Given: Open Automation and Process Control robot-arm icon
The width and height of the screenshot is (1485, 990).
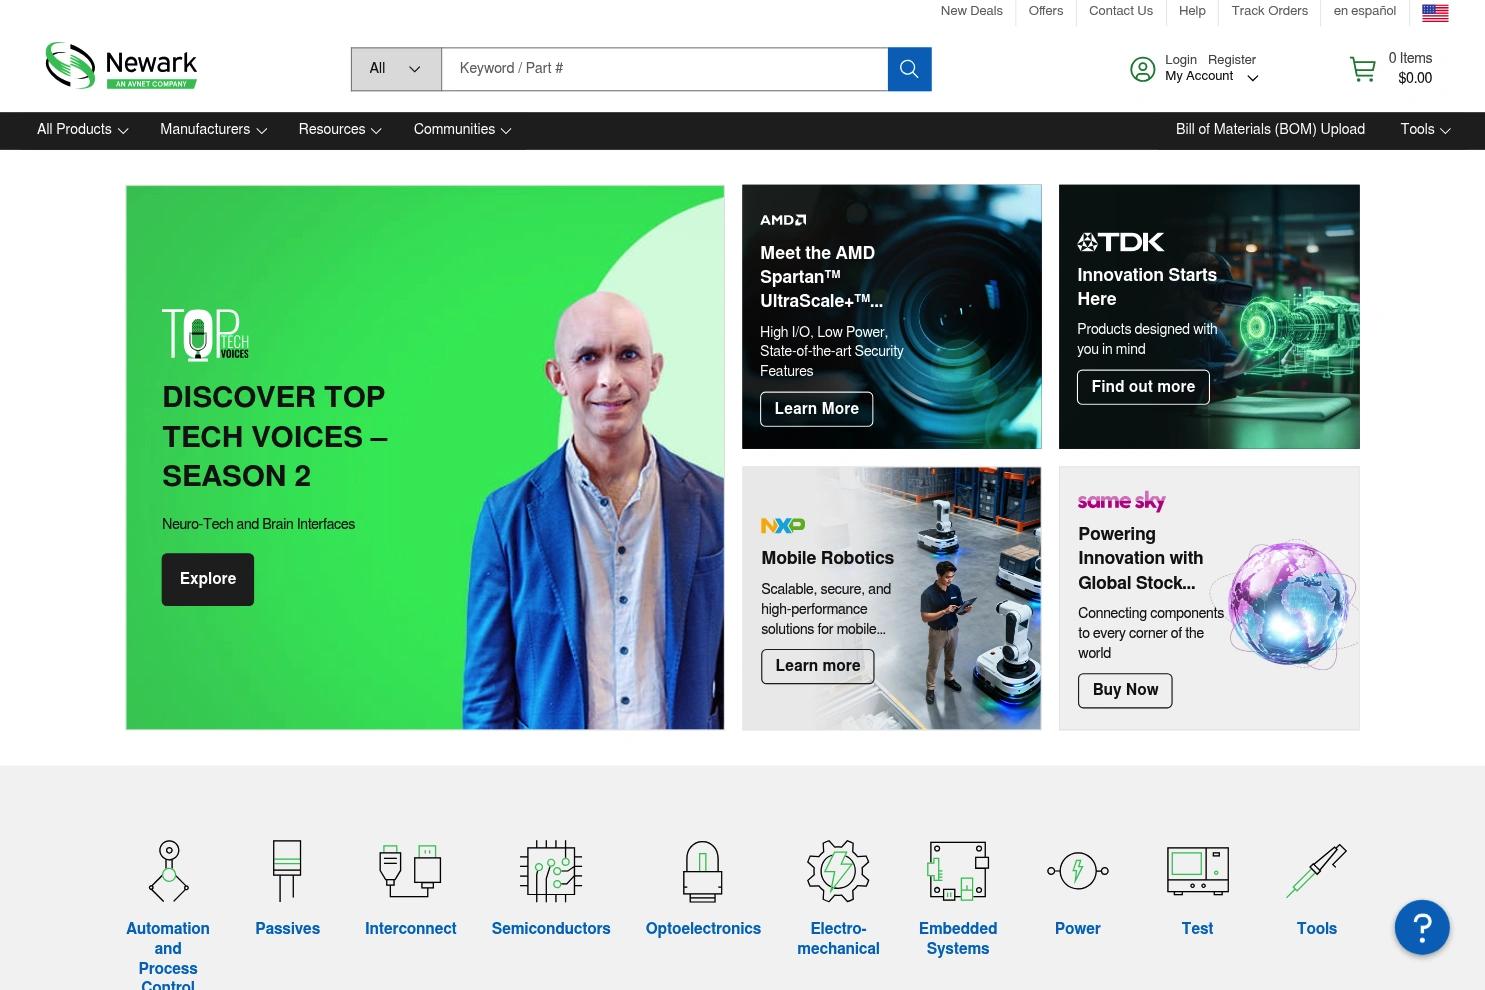Looking at the screenshot, I should pyautogui.click(x=168, y=871).
